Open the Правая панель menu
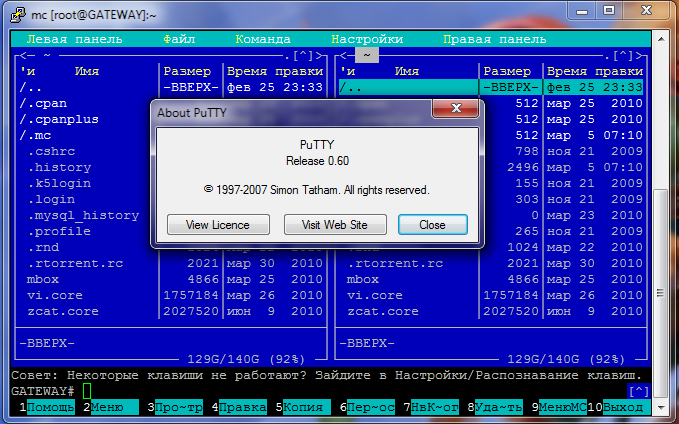The image size is (679, 424). (495, 39)
